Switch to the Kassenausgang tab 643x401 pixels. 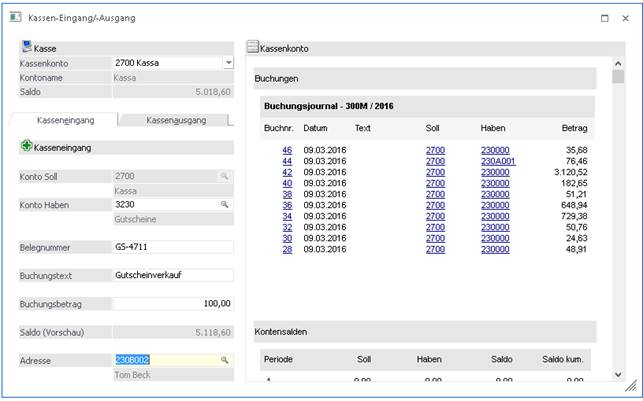(176, 120)
